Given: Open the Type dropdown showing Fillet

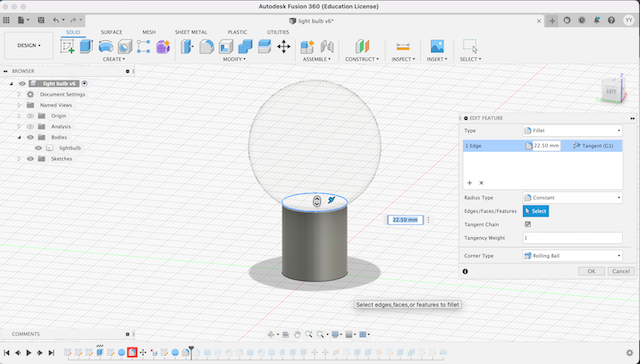Looking at the screenshot, I should (572, 131).
